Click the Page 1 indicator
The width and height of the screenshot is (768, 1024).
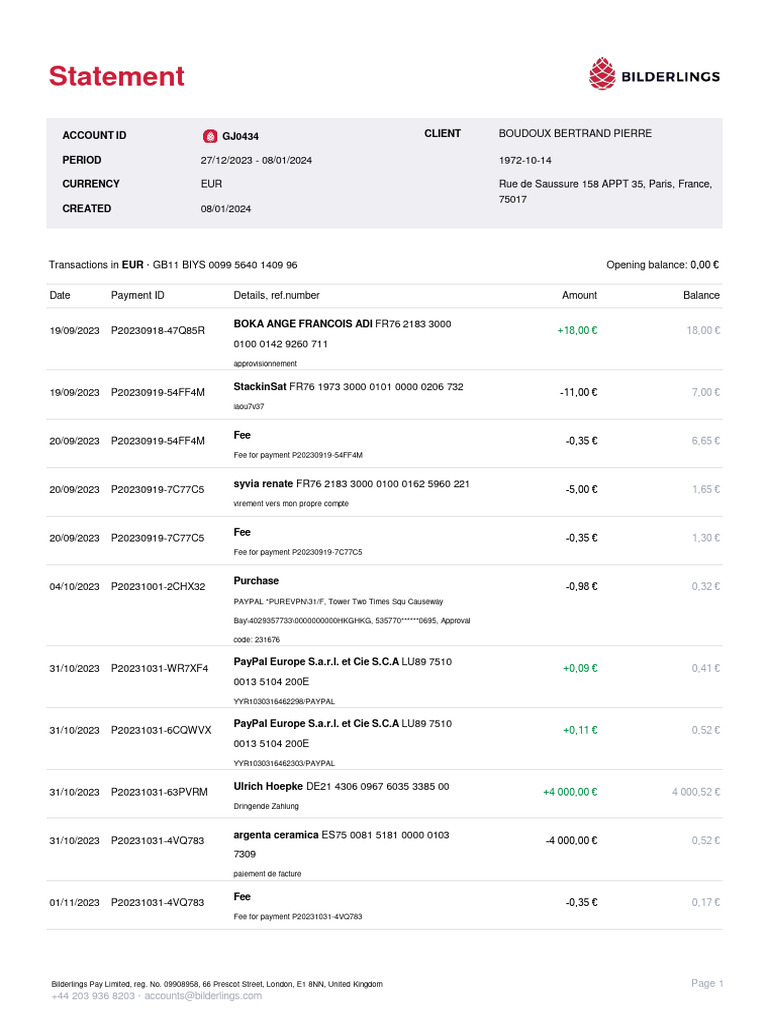707,984
